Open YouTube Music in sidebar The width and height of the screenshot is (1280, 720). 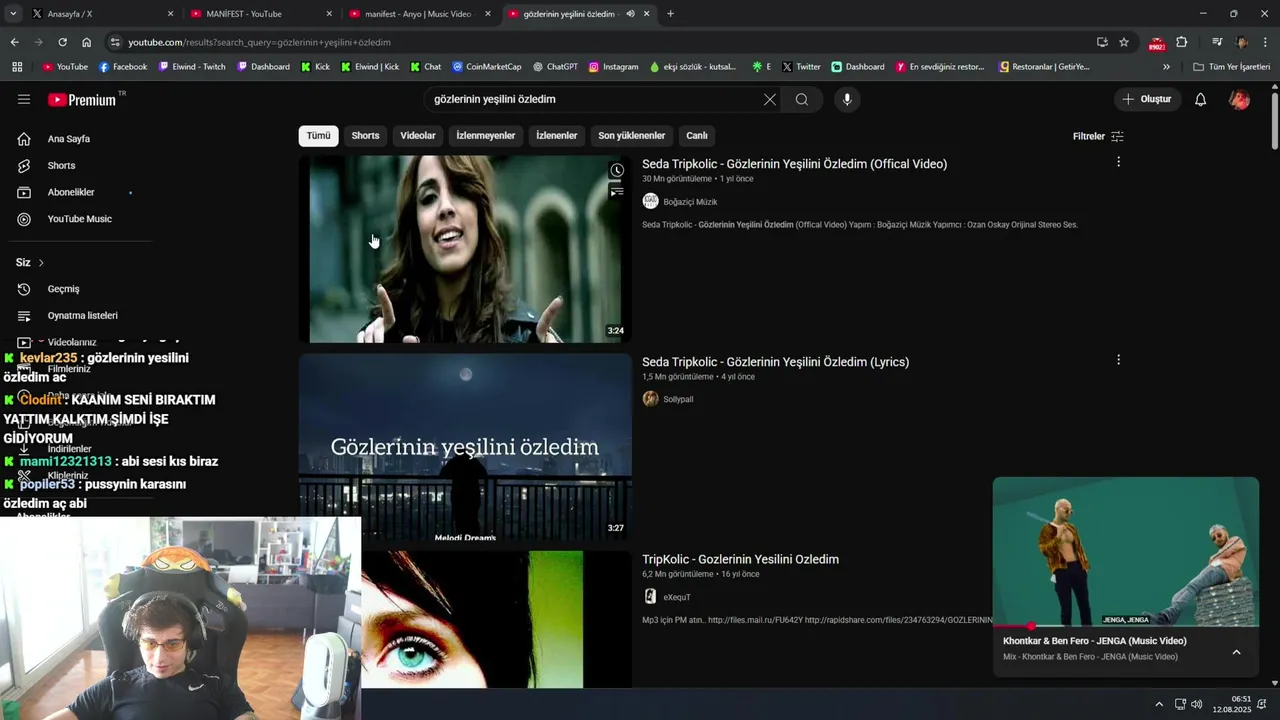pyautogui.click(x=79, y=219)
